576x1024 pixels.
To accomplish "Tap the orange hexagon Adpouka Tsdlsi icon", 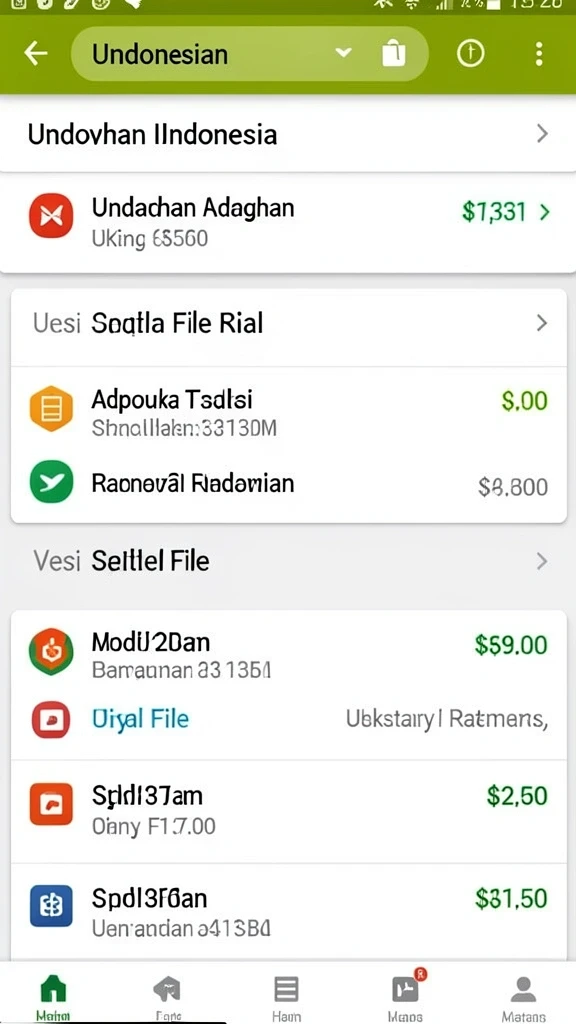I will (51, 409).
